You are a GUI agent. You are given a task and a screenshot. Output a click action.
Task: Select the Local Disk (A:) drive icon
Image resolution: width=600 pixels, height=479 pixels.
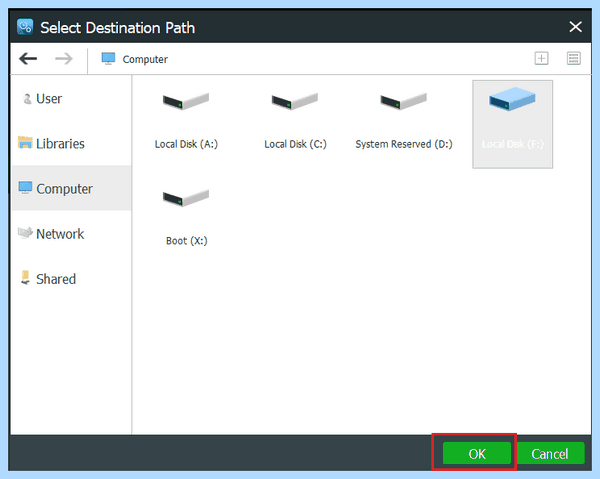point(186,101)
